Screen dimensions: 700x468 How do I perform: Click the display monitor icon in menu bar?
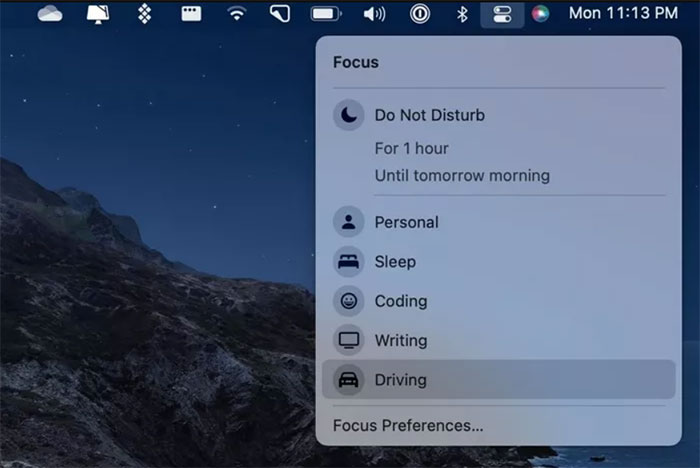[x=98, y=14]
